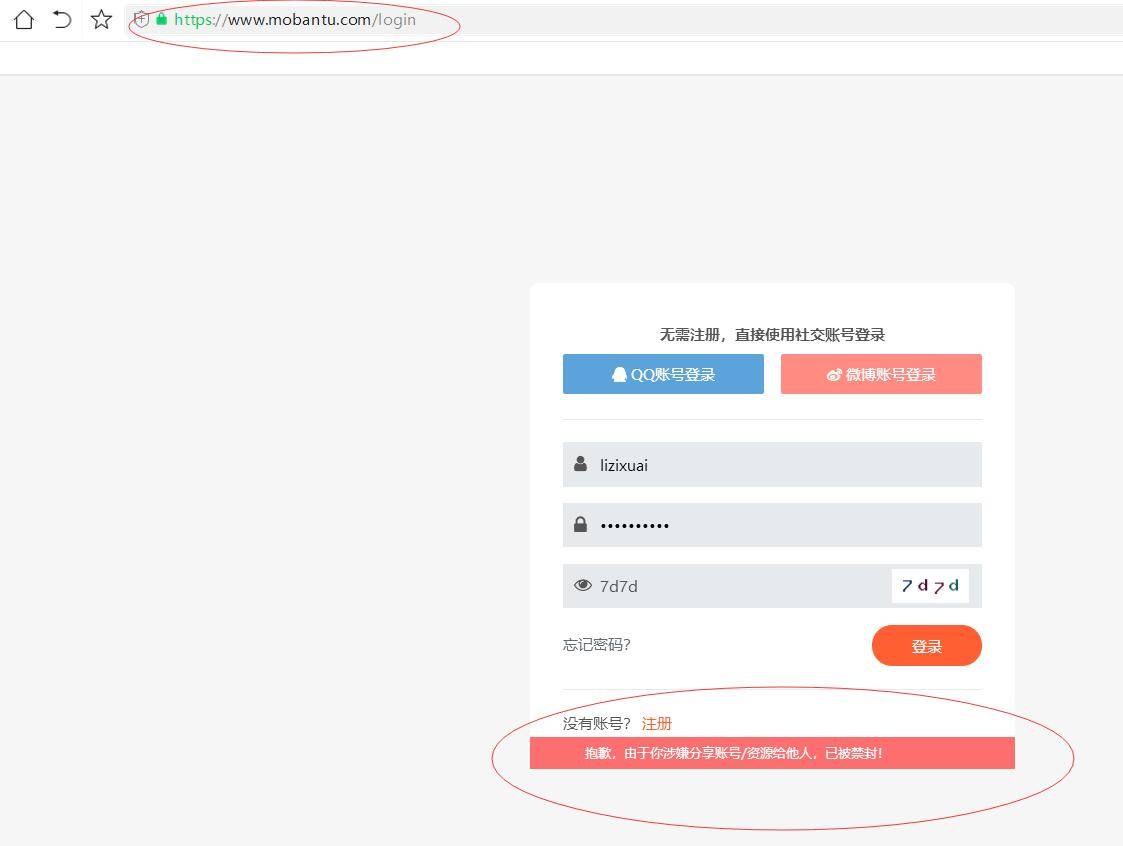Click the QQ penguin icon
This screenshot has height=846, width=1123.
pos(619,374)
